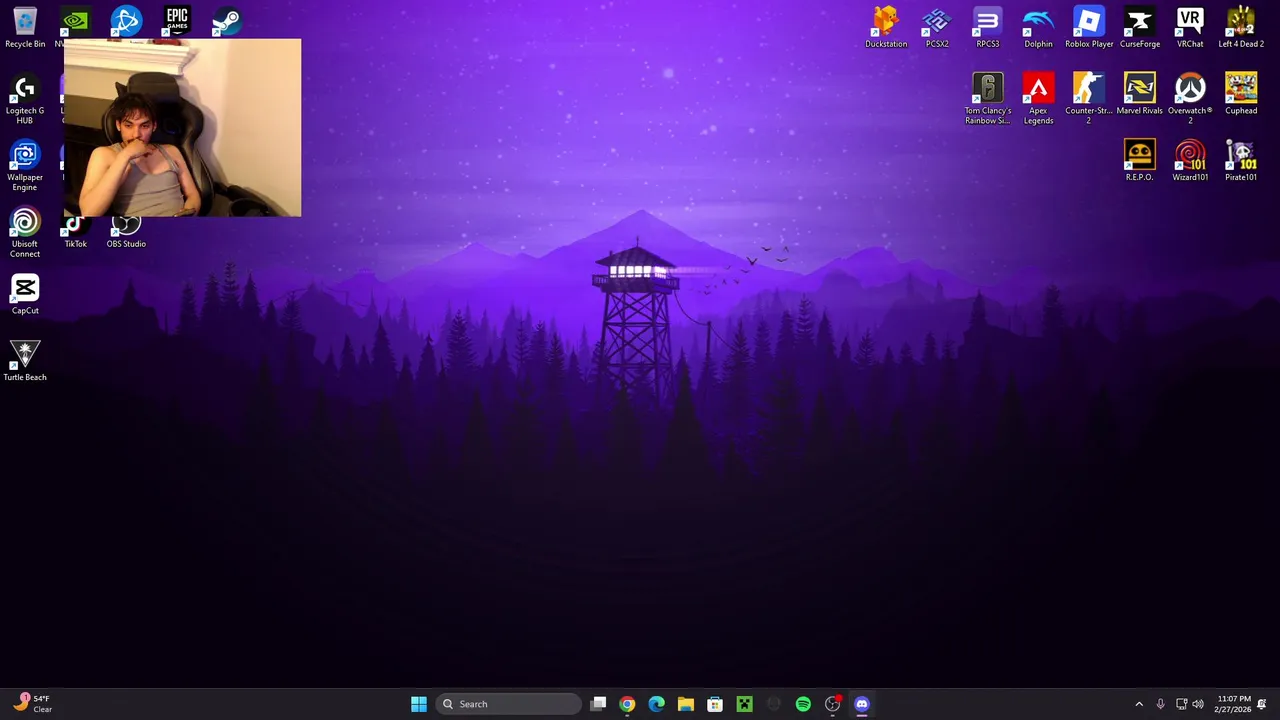Screen dimensions: 1280x720
Task: Click the webcam overlay window
Action: pos(182,128)
